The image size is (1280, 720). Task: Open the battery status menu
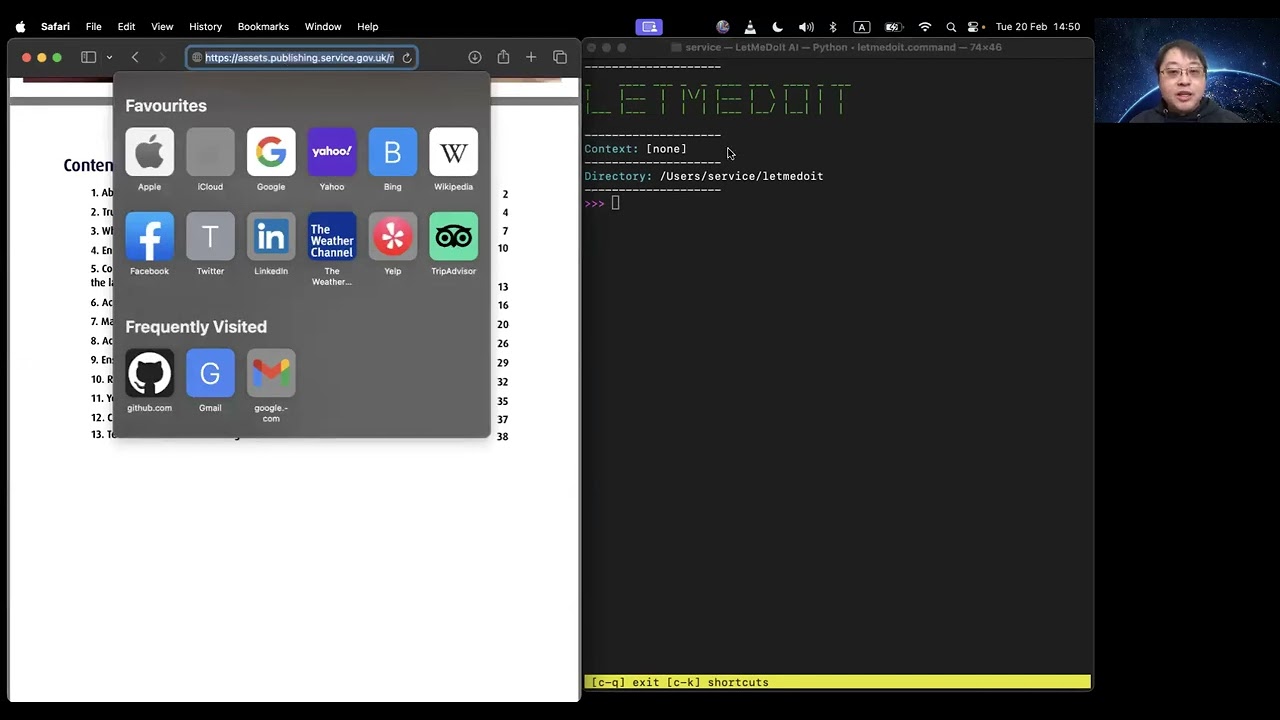click(x=893, y=27)
